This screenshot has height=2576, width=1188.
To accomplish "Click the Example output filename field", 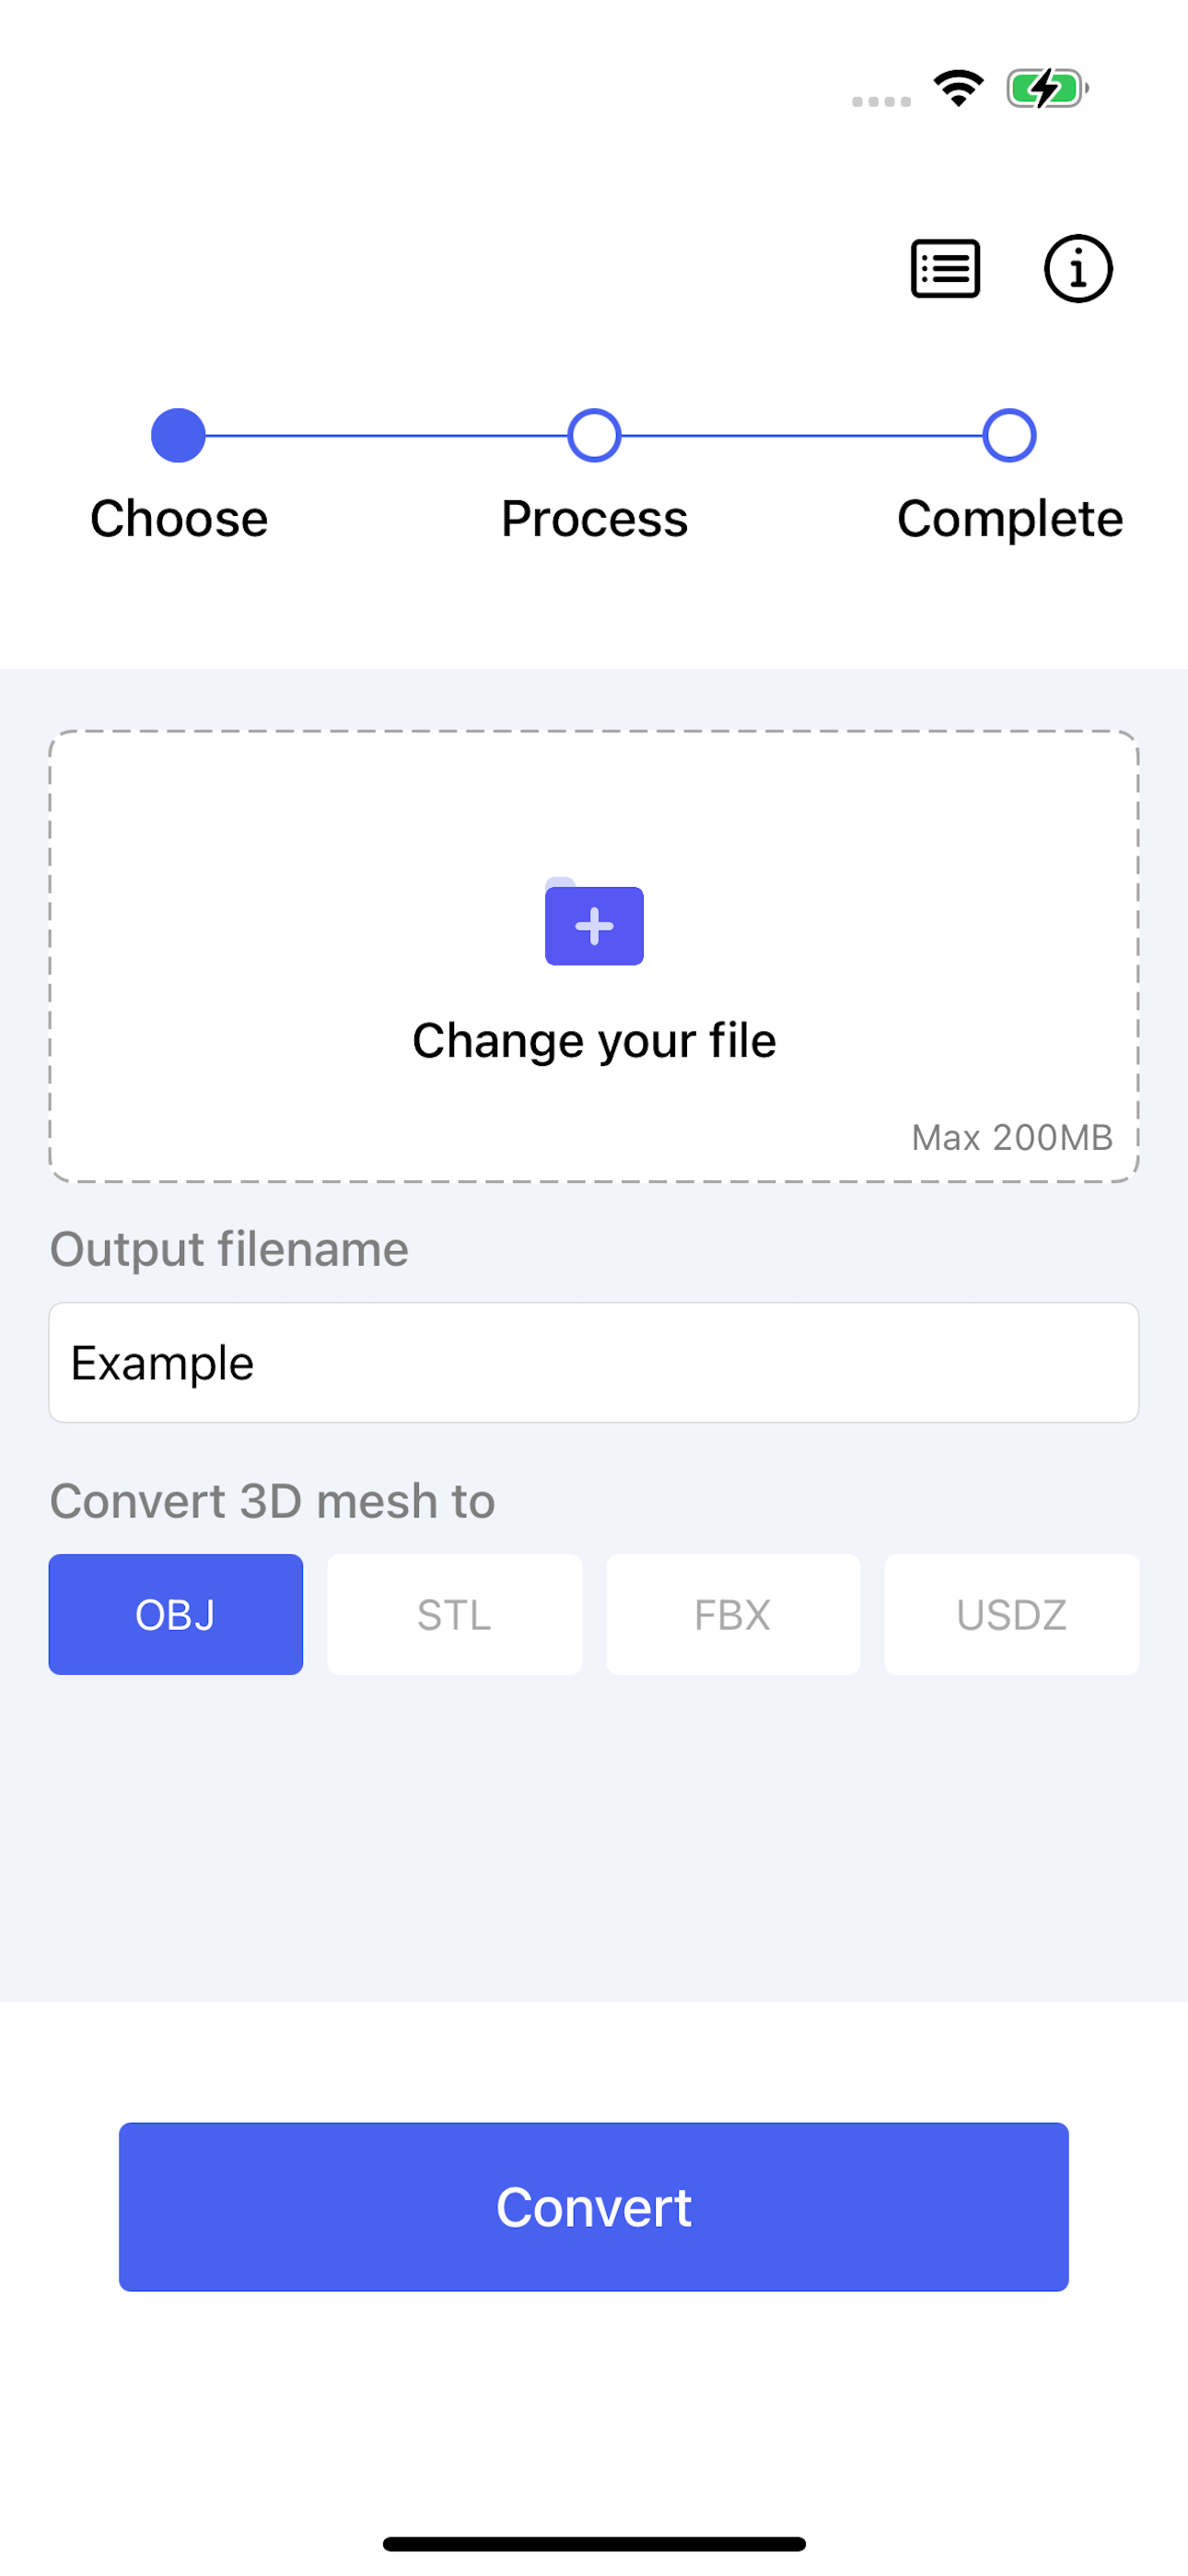I will click(x=593, y=1362).
